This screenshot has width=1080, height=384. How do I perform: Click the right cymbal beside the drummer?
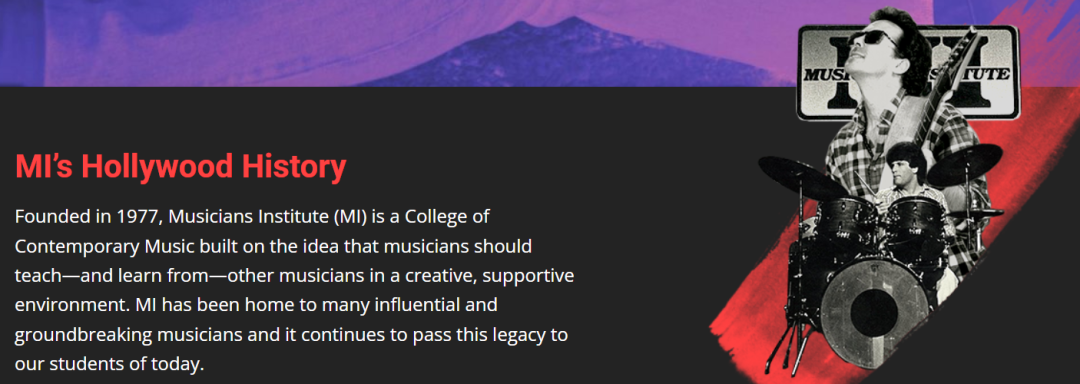964,164
